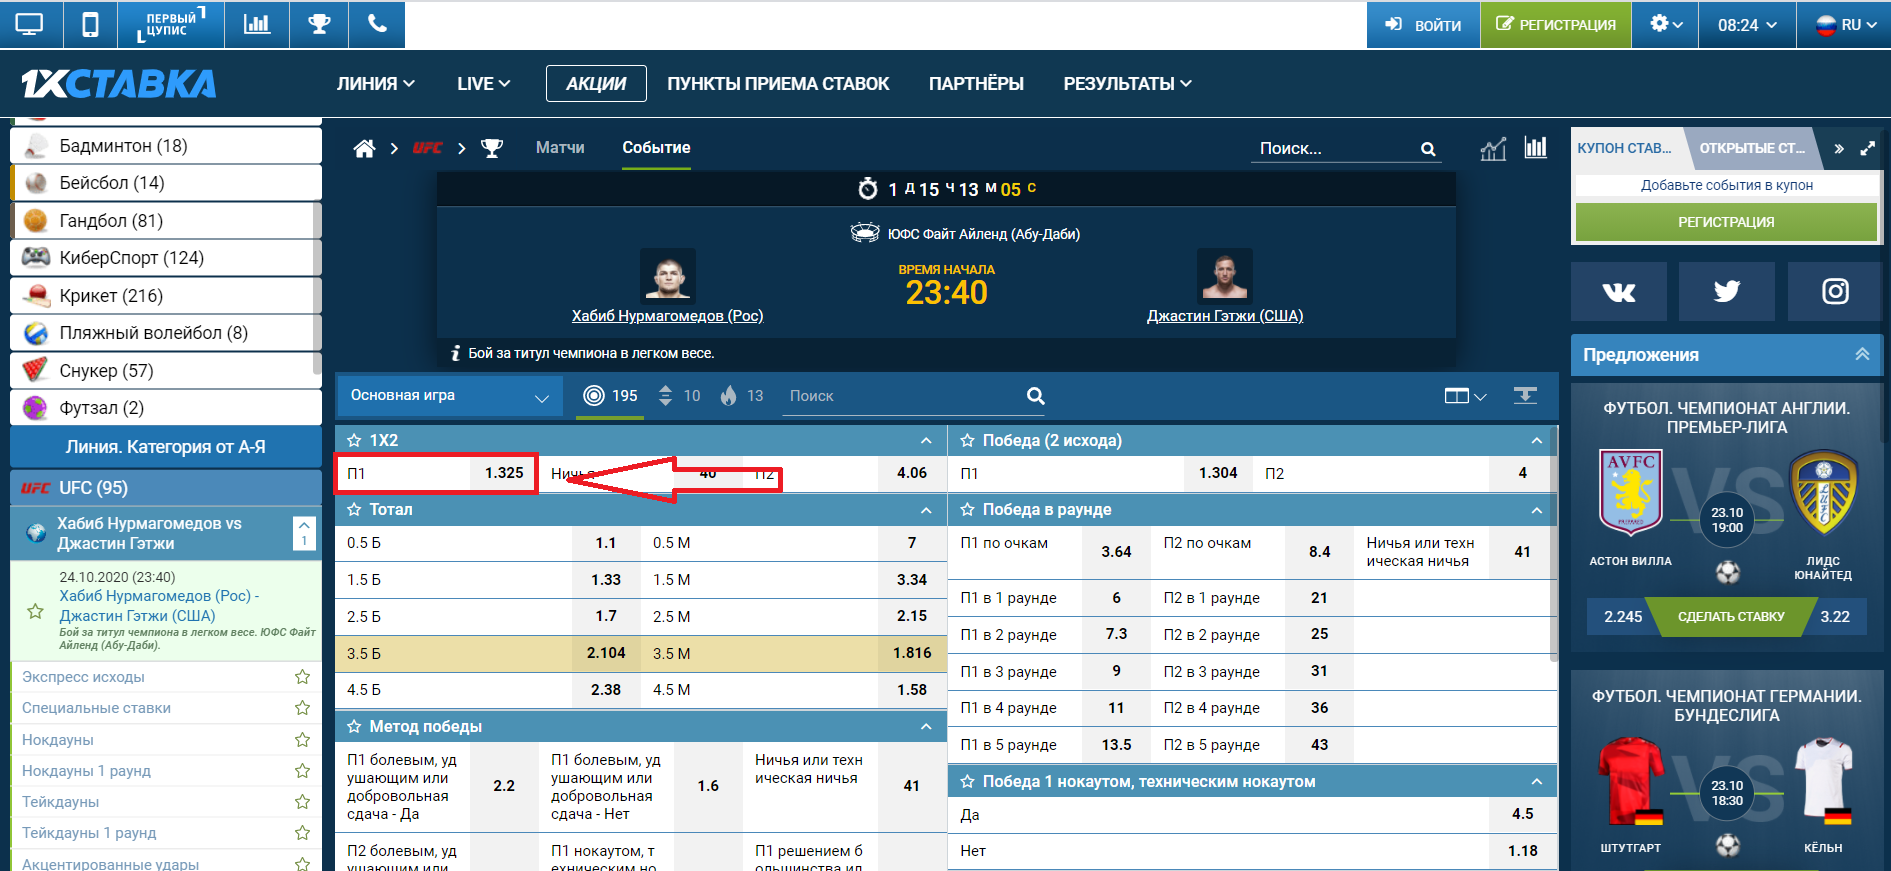Open statistics bar chart icon near search
This screenshot has height=871, width=1891.
pyautogui.click(x=1535, y=148)
